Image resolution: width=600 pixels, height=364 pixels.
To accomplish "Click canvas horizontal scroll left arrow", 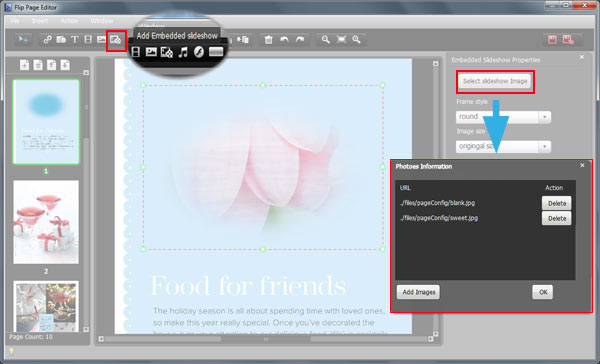I will click(x=101, y=339).
